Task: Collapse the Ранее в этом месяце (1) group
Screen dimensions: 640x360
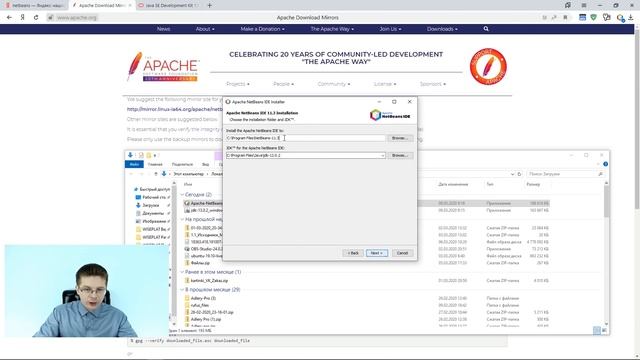Action: coord(182,272)
